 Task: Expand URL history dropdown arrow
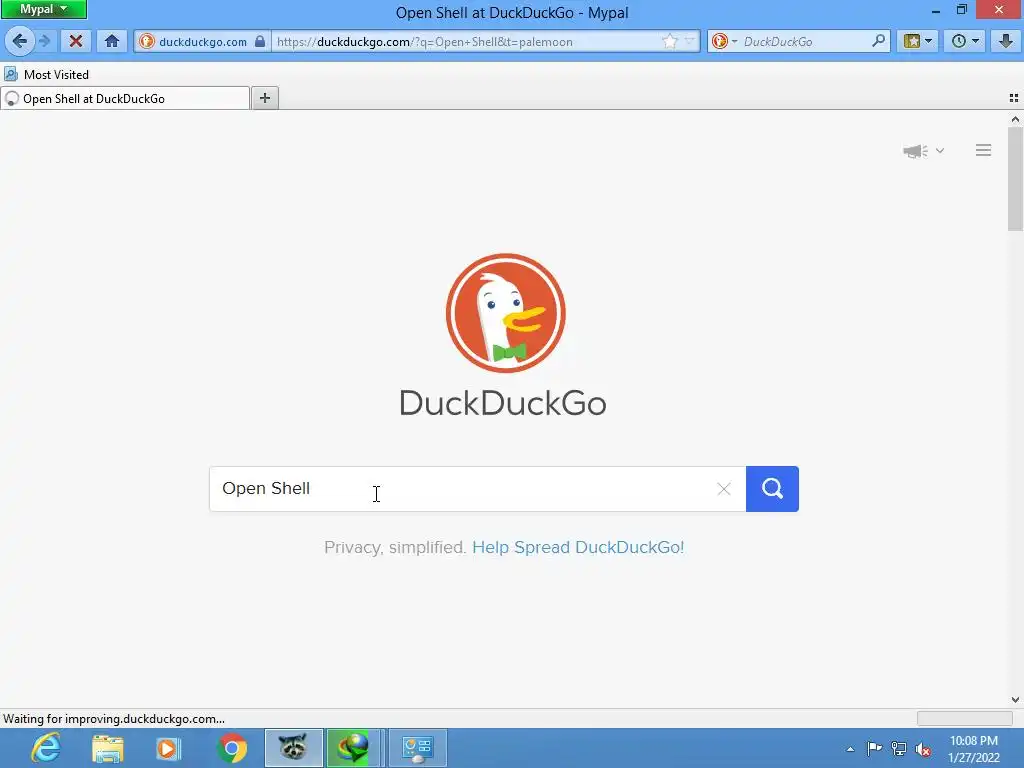[x=690, y=41]
